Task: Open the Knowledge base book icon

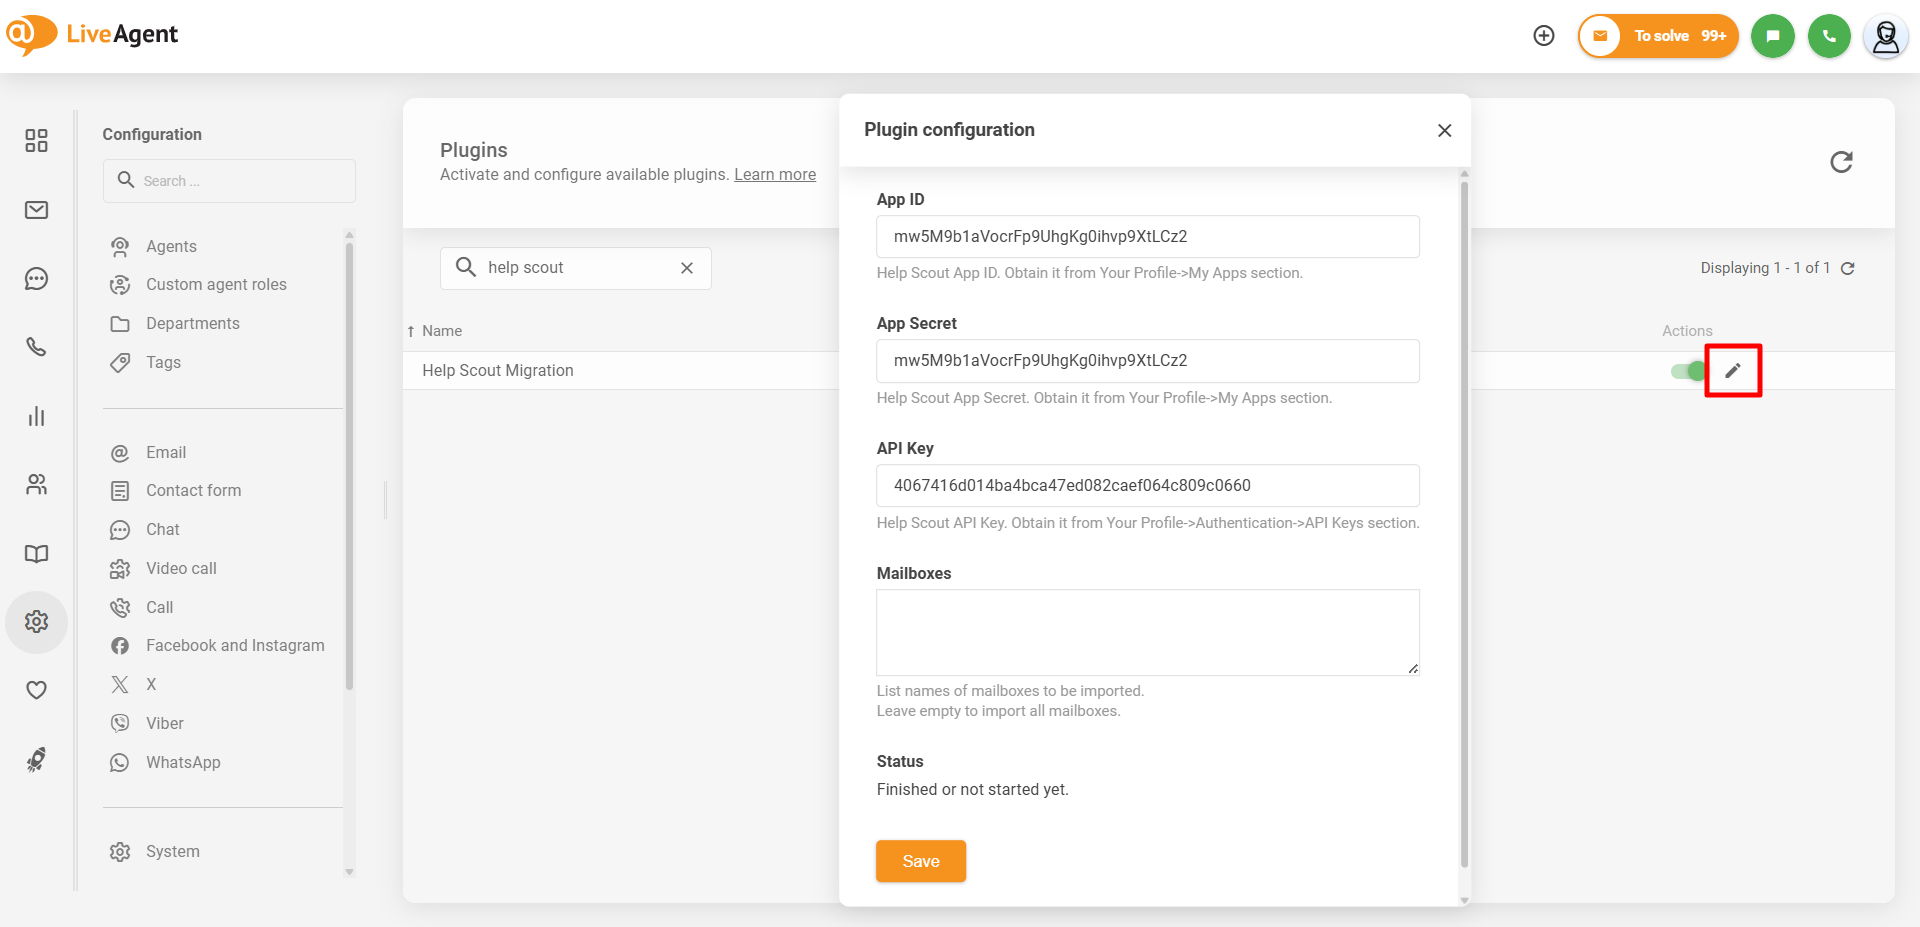Action: tap(37, 554)
